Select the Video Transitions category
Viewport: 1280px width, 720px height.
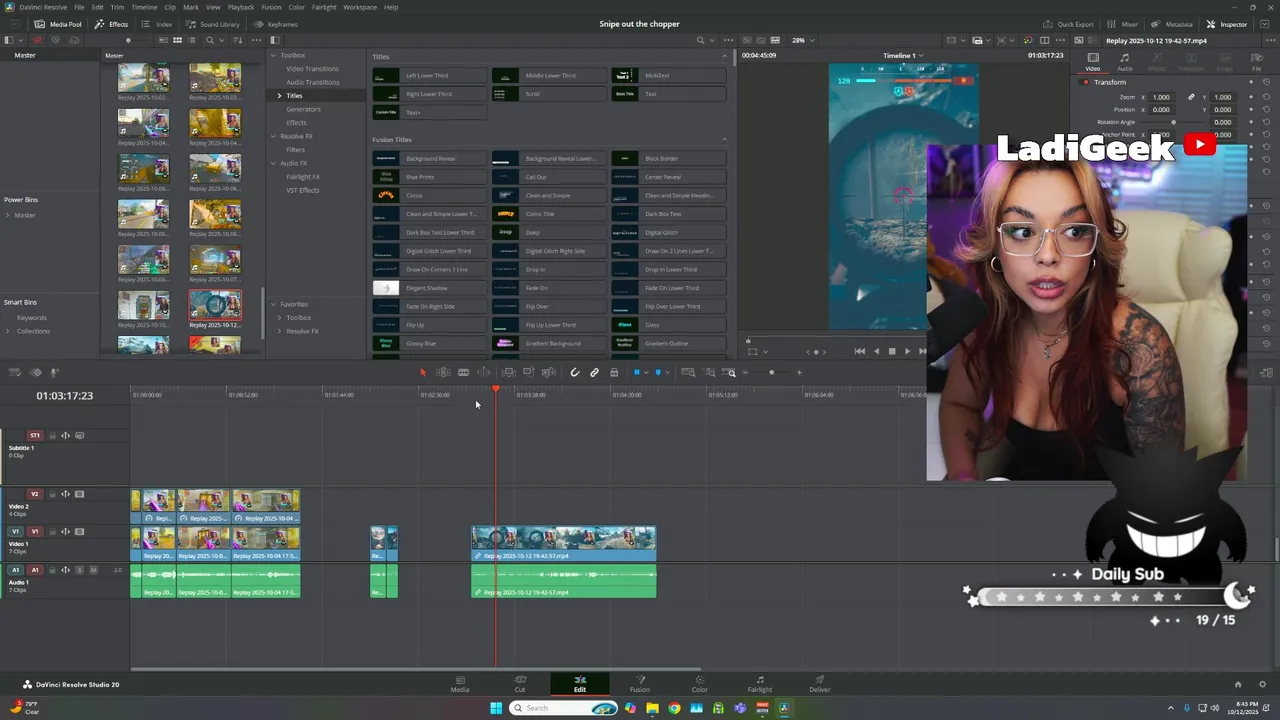pos(312,68)
